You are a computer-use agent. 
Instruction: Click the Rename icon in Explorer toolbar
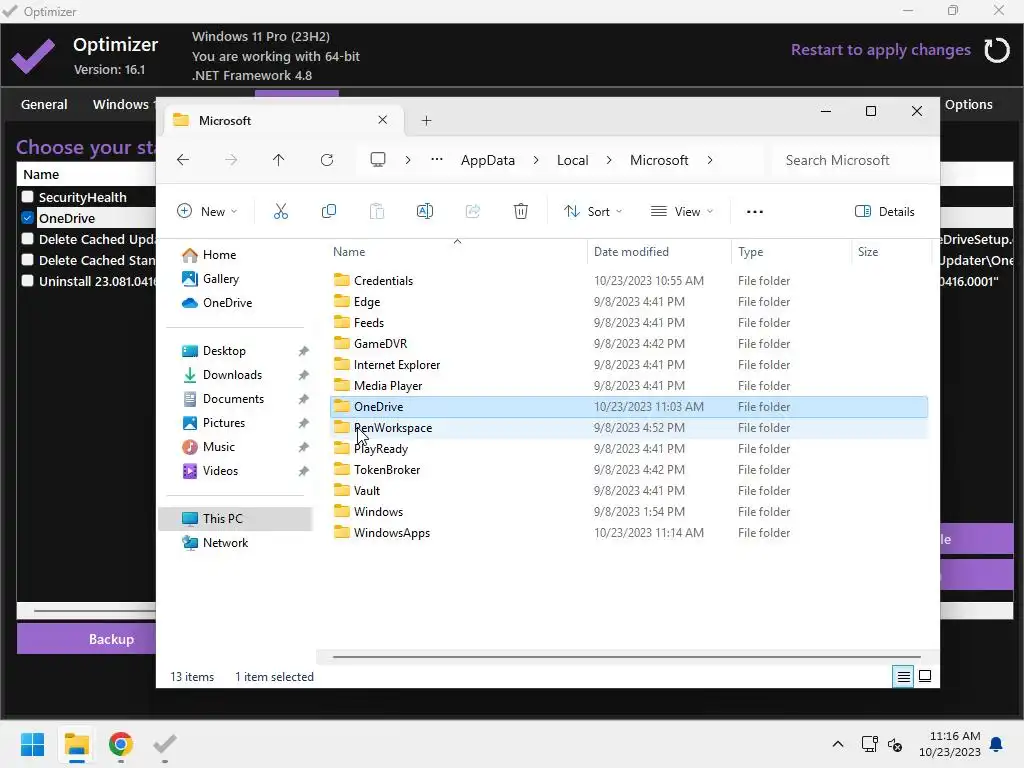(x=425, y=212)
